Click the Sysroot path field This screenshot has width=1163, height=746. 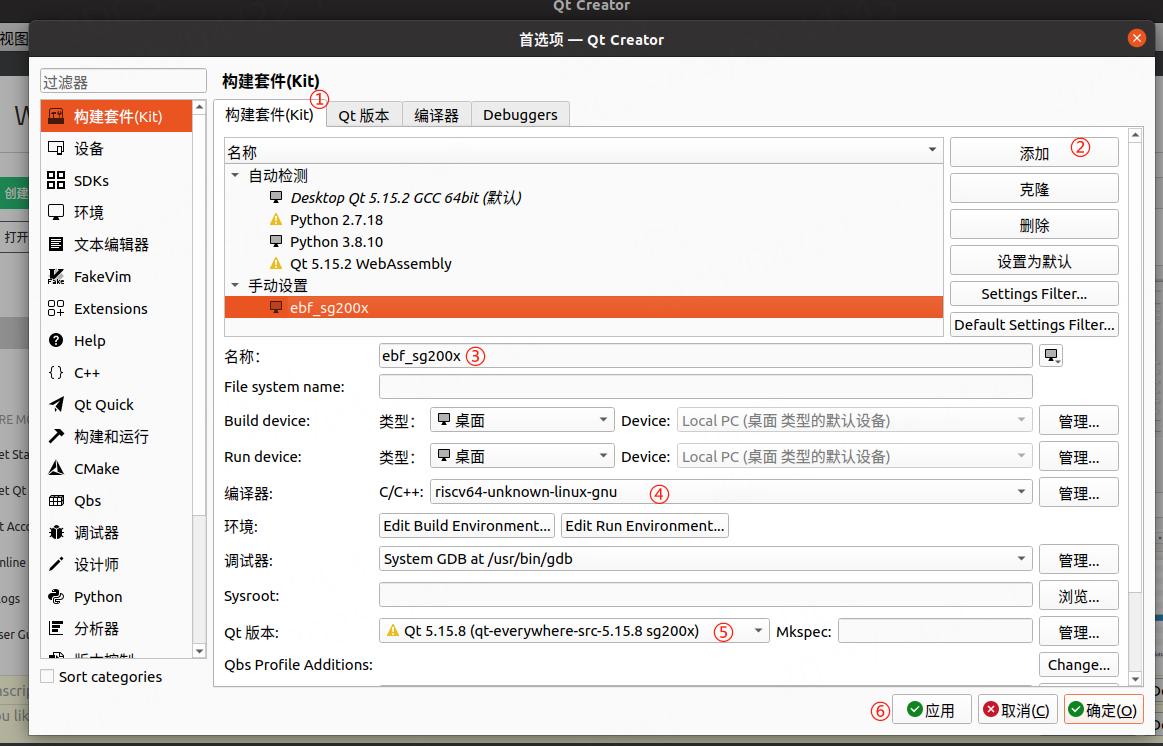(x=705, y=595)
